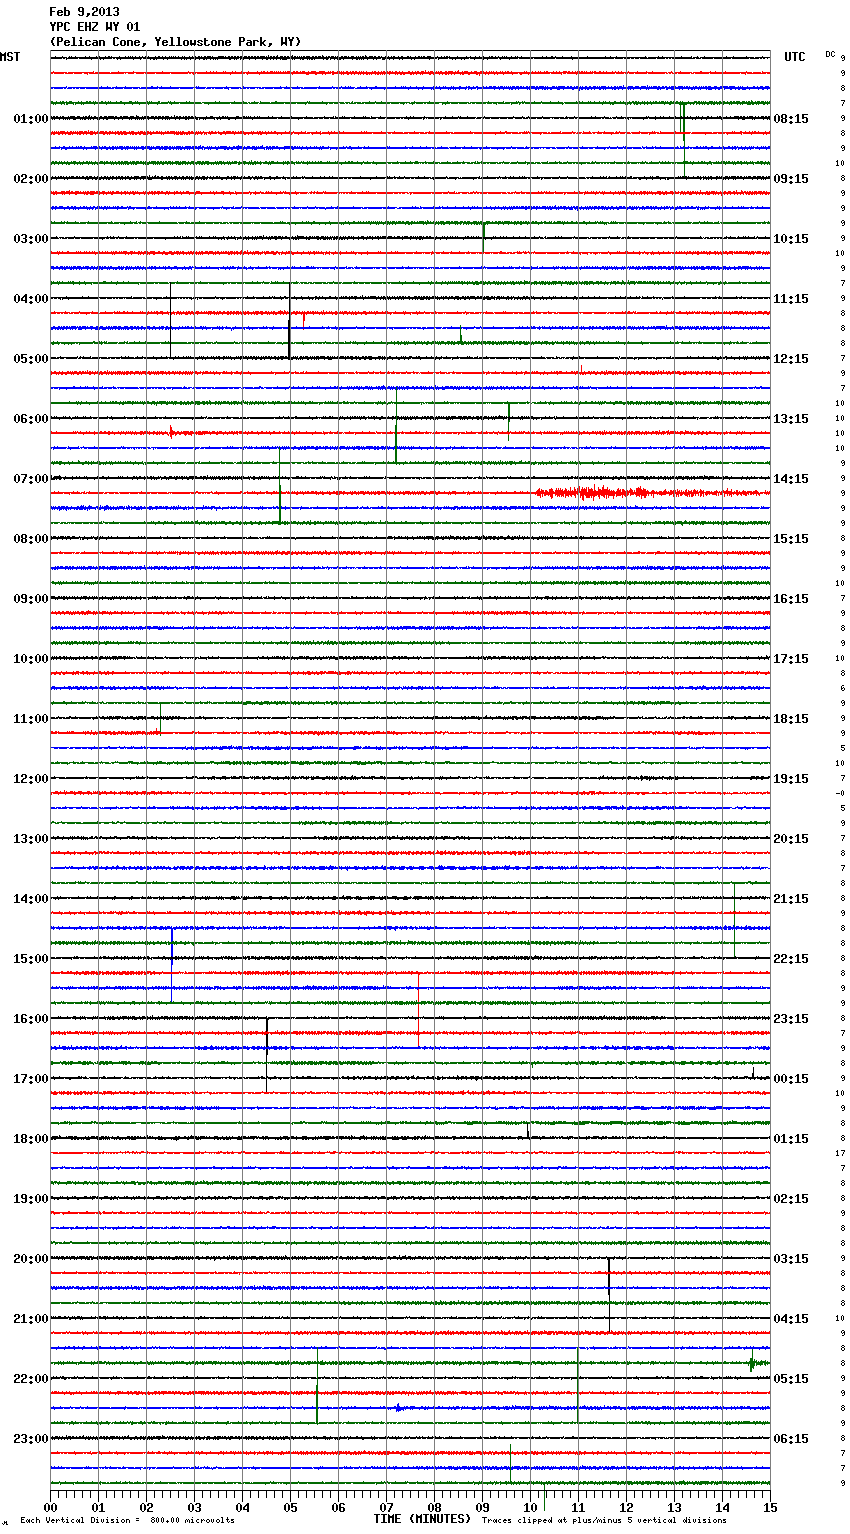Screen dimensions: 850x1534
Task: Click the Traces clipped footer note
Action: (604, 1520)
